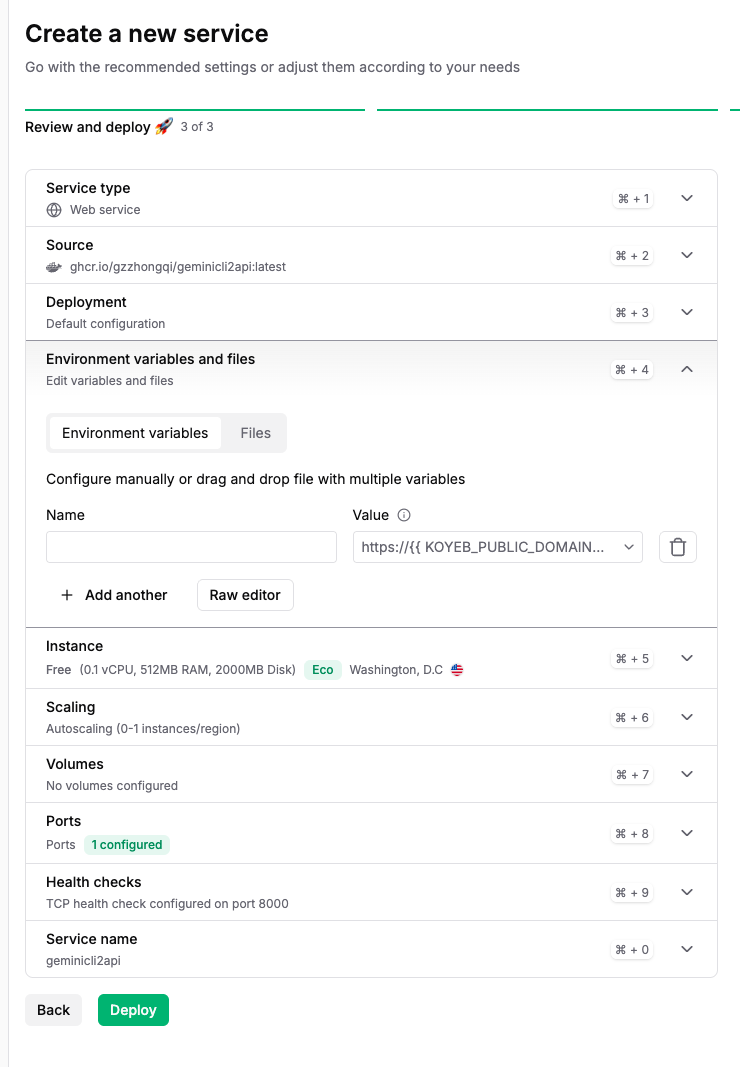Click the US flag icon beside Washington, D.C

coord(457,670)
